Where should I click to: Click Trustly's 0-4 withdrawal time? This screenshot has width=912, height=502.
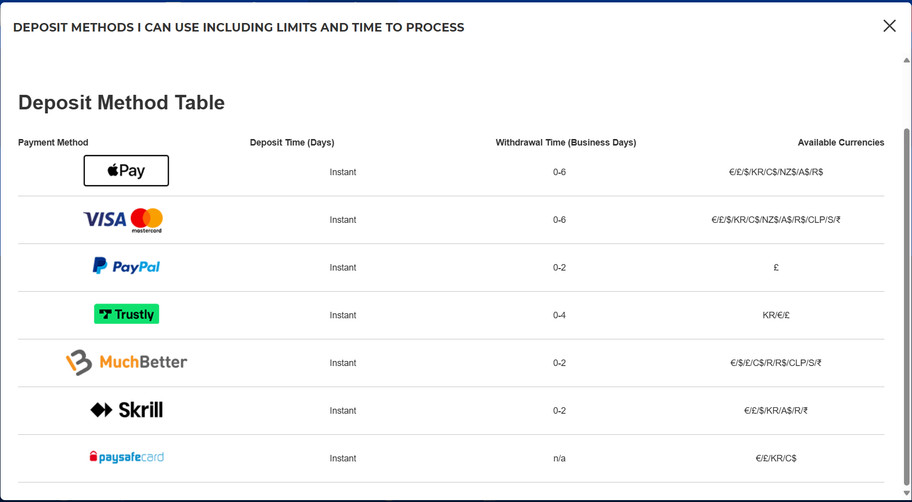[x=559, y=315]
